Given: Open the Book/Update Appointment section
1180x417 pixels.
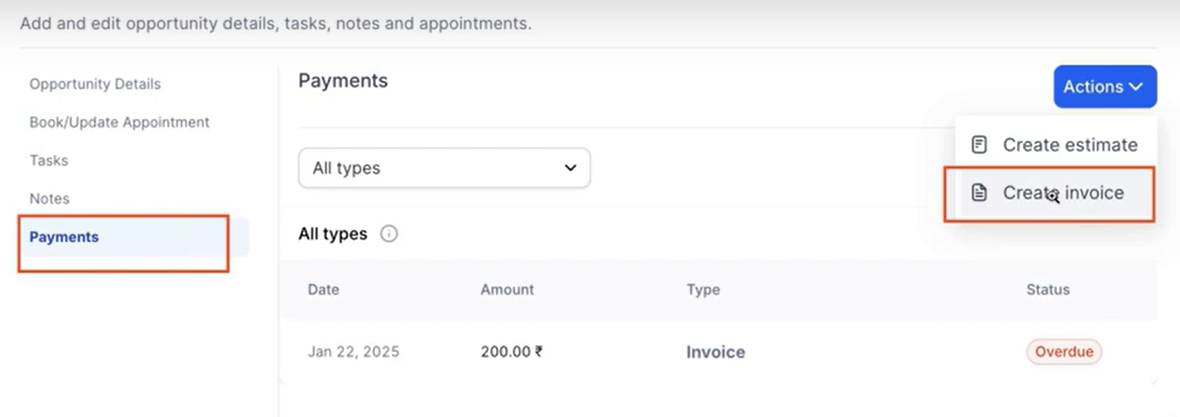Looking at the screenshot, I should tap(119, 122).
